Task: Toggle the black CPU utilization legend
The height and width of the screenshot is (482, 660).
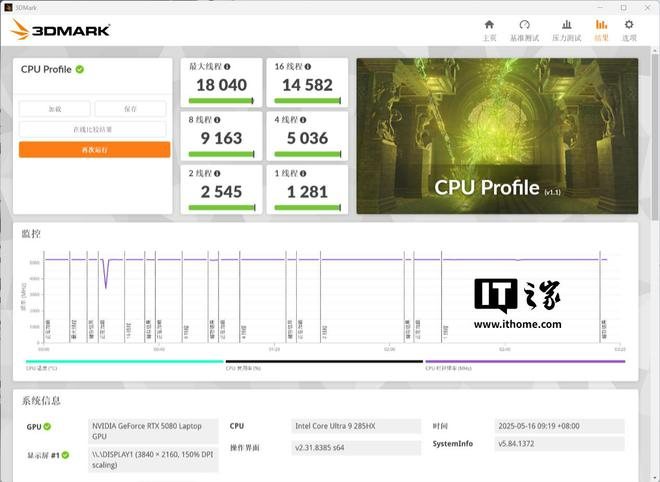Action: tap(324, 361)
